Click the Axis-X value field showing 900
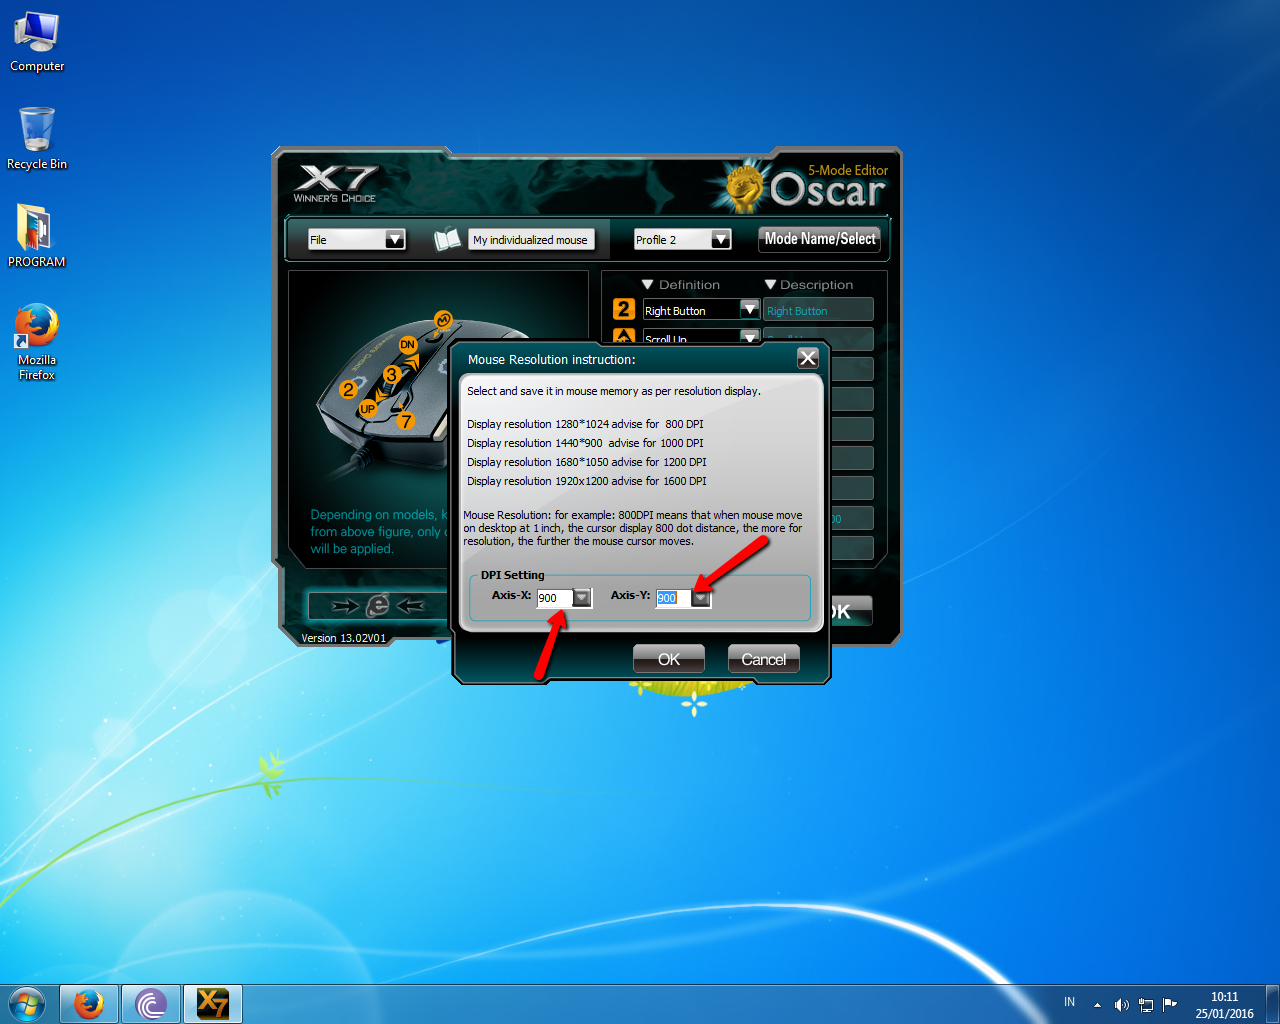1280x1024 pixels. pyautogui.click(x=555, y=598)
